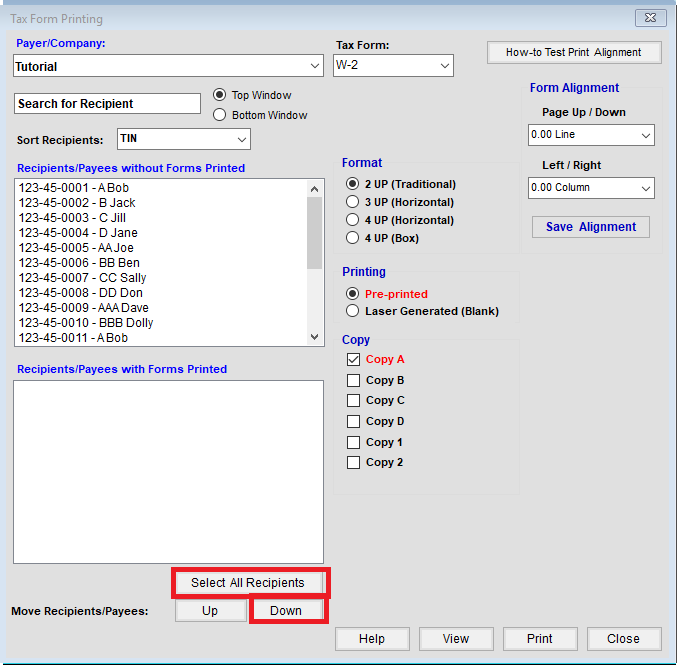Image resolution: width=680 pixels, height=668 pixels.
Task: Select recipient 123-45-0010 - BBB Dolly
Action: click(160, 323)
